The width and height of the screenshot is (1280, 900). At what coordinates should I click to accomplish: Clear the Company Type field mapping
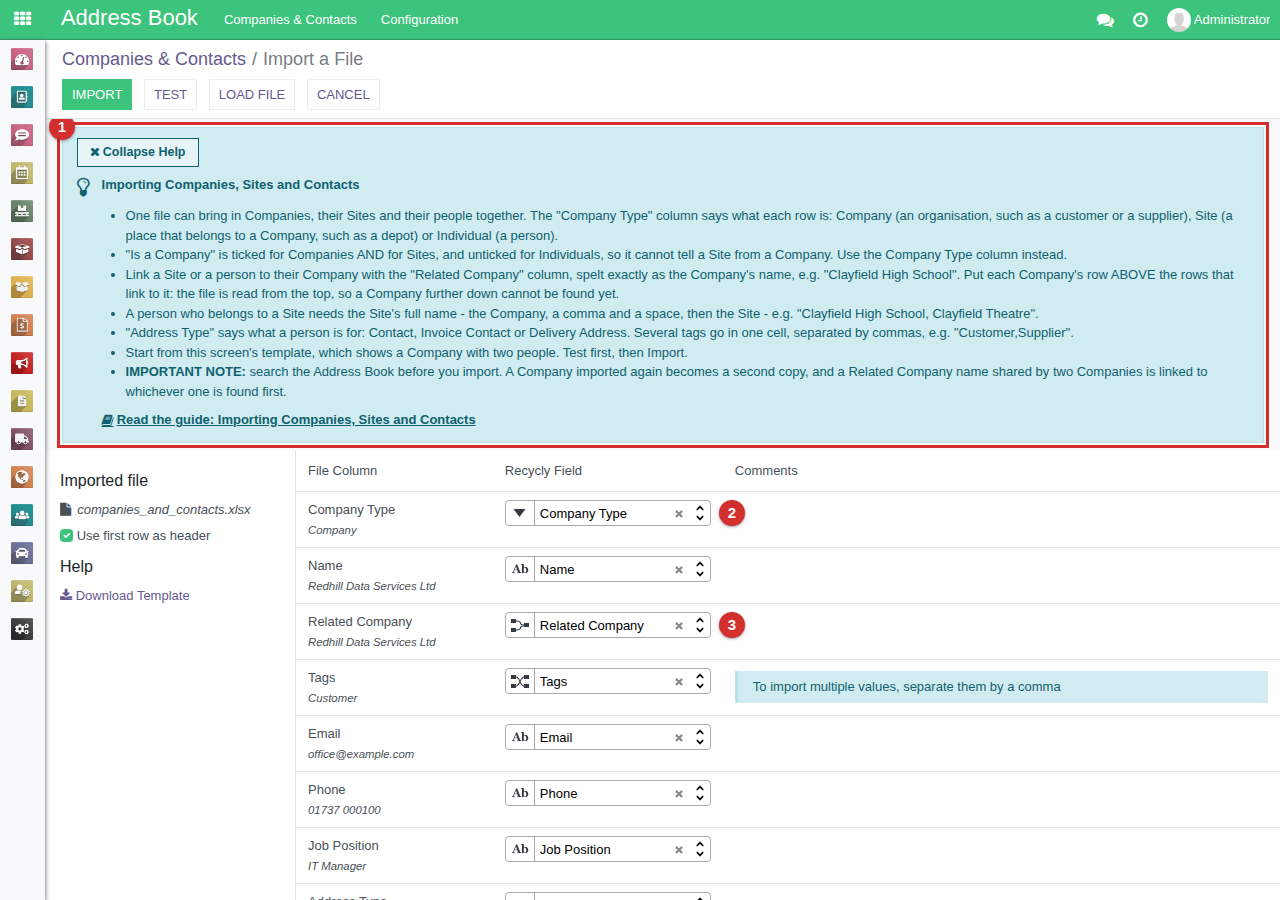point(679,514)
